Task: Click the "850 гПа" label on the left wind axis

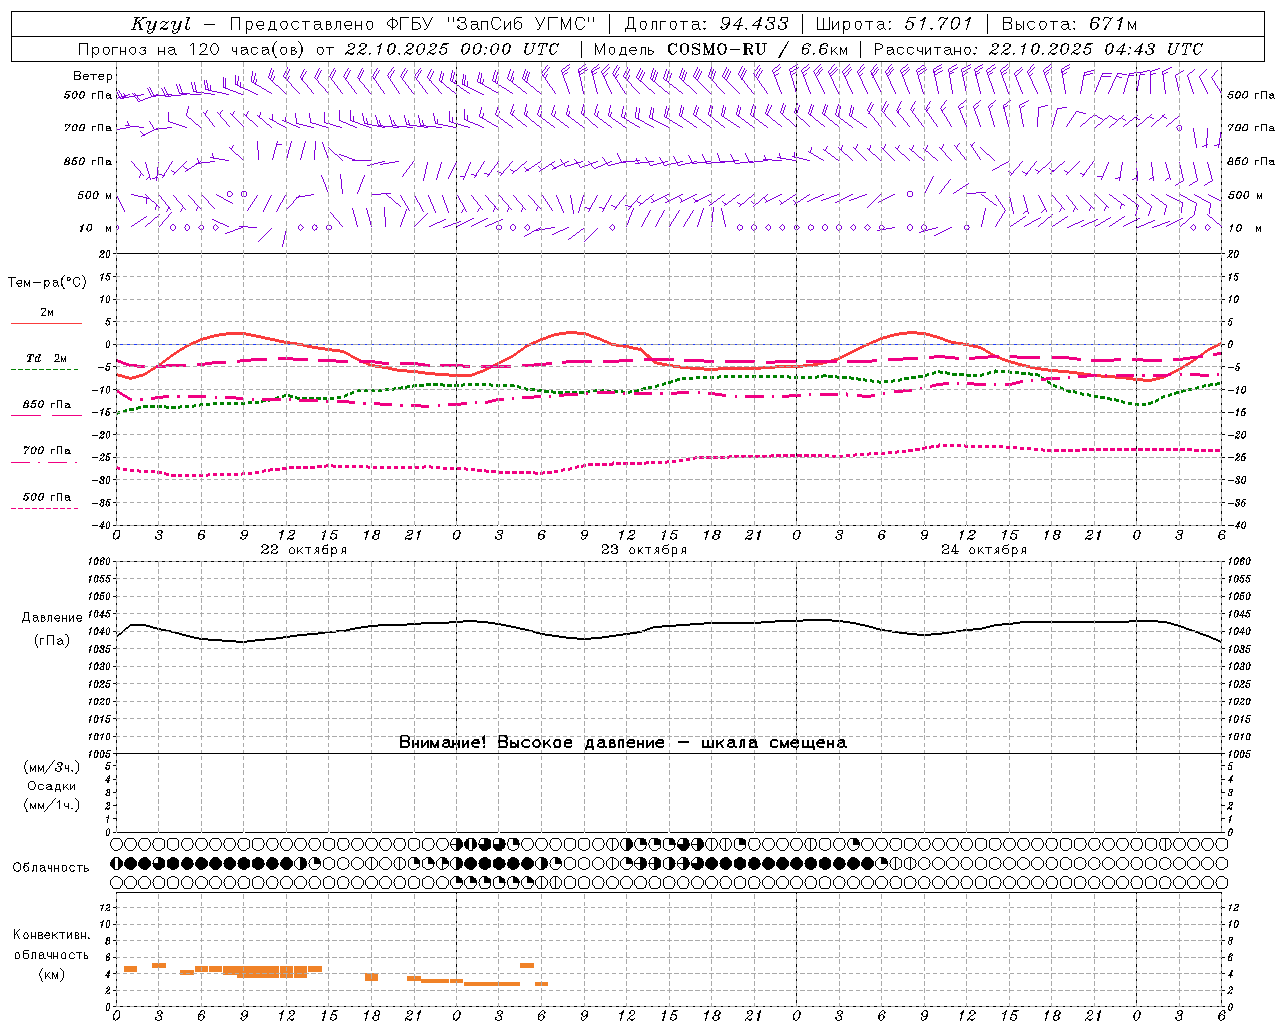Action: coord(88,161)
